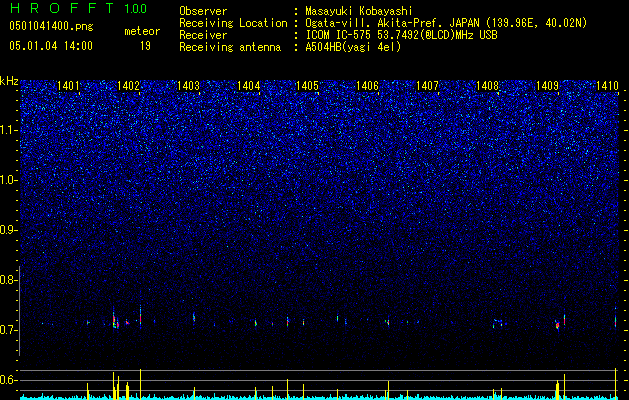
Task: Click the ICOM IC-575 receiver text
Action: pos(401,35)
